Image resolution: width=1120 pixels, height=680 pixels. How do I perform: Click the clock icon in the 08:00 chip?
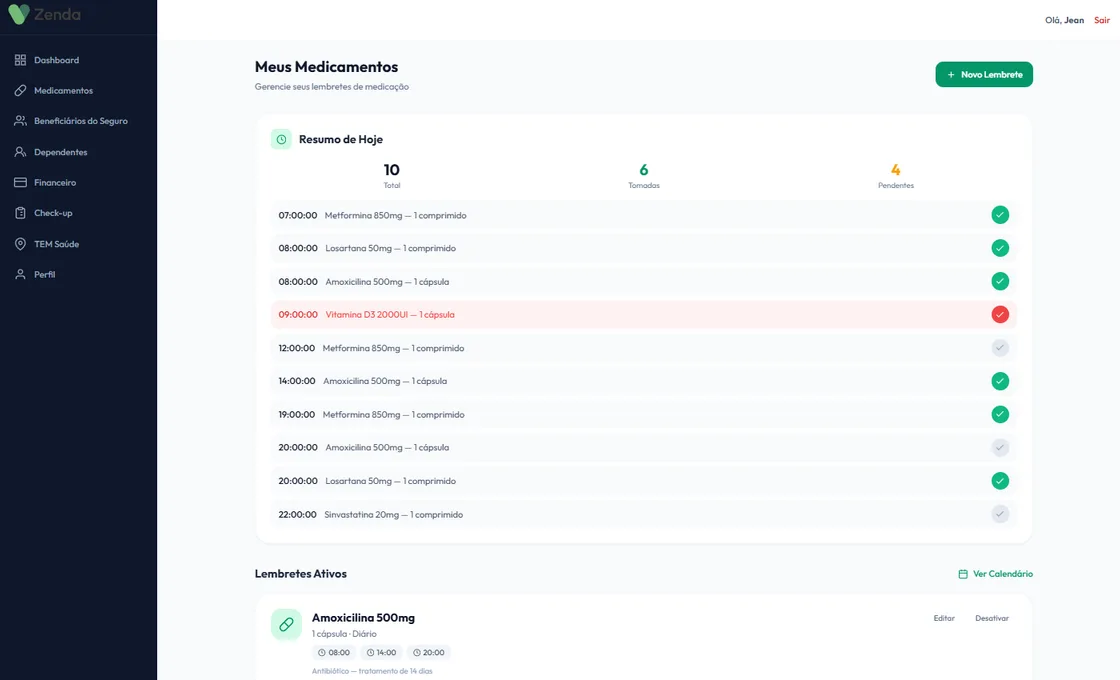click(321, 653)
